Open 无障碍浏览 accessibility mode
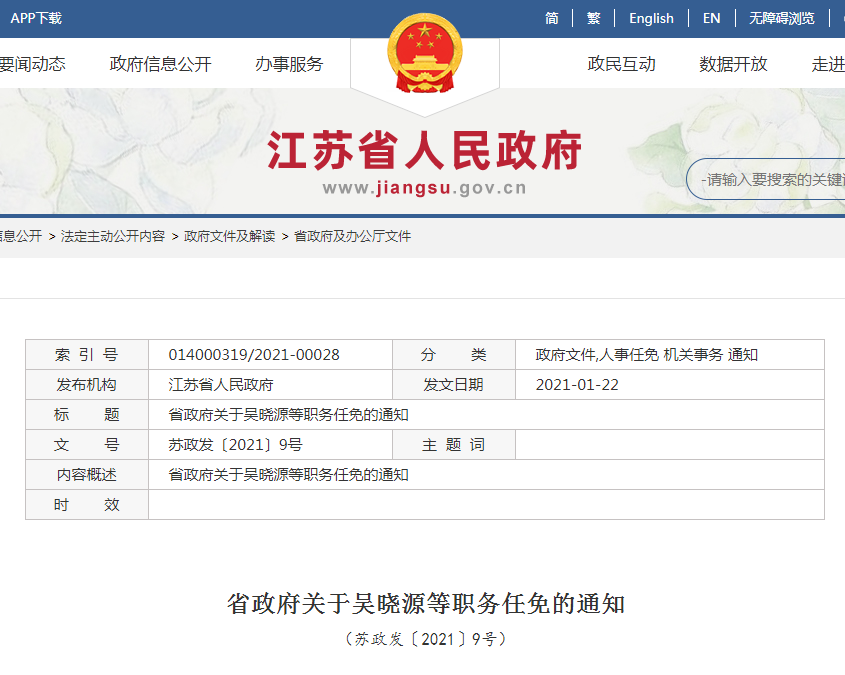This screenshot has width=845, height=675. tap(781, 18)
